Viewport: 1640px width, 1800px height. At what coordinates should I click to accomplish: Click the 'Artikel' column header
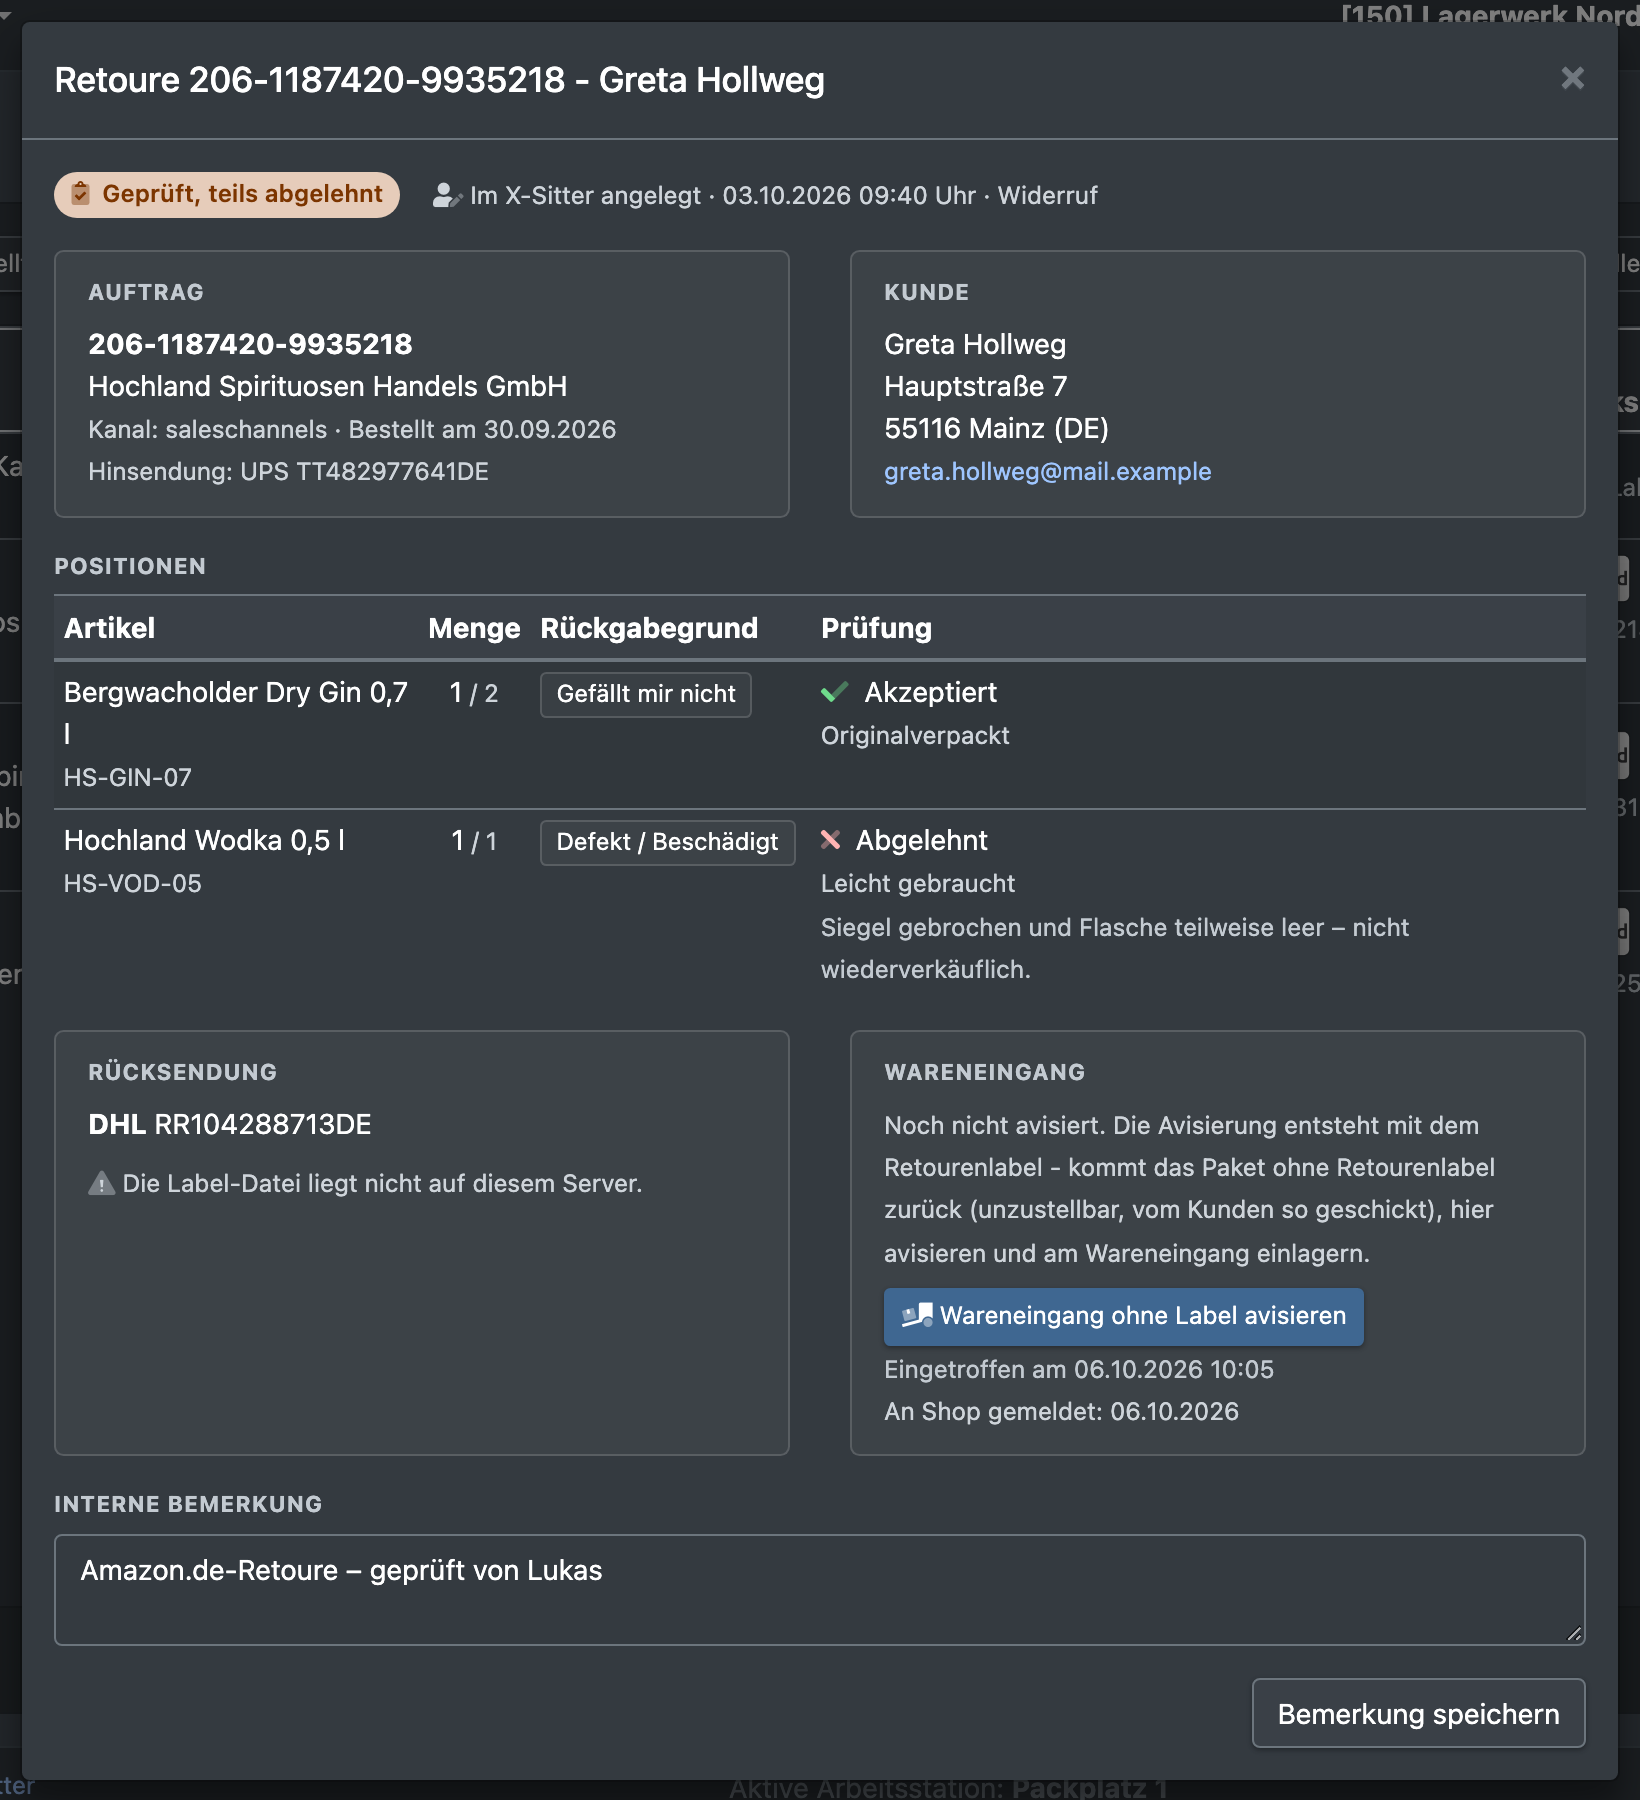pos(110,628)
